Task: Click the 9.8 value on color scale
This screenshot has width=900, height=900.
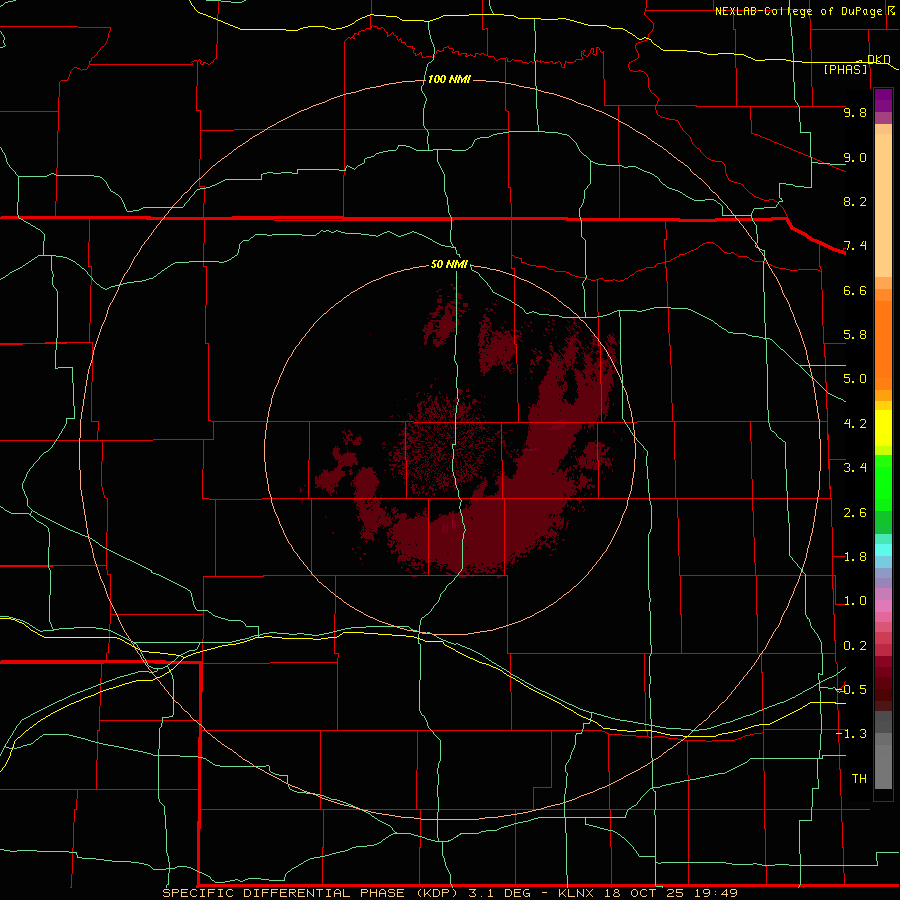Action: pos(855,112)
